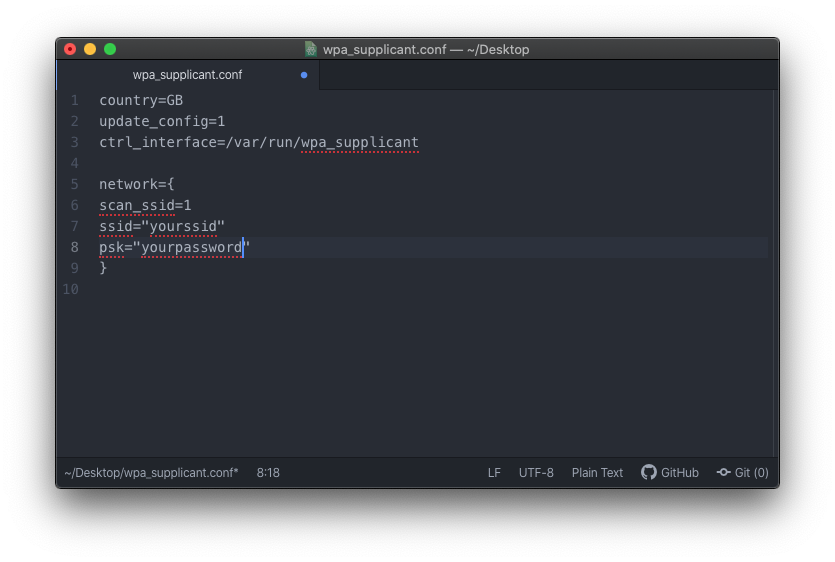Minimize the window with the yellow button
This screenshot has width=835, height=562.
tap(90, 49)
